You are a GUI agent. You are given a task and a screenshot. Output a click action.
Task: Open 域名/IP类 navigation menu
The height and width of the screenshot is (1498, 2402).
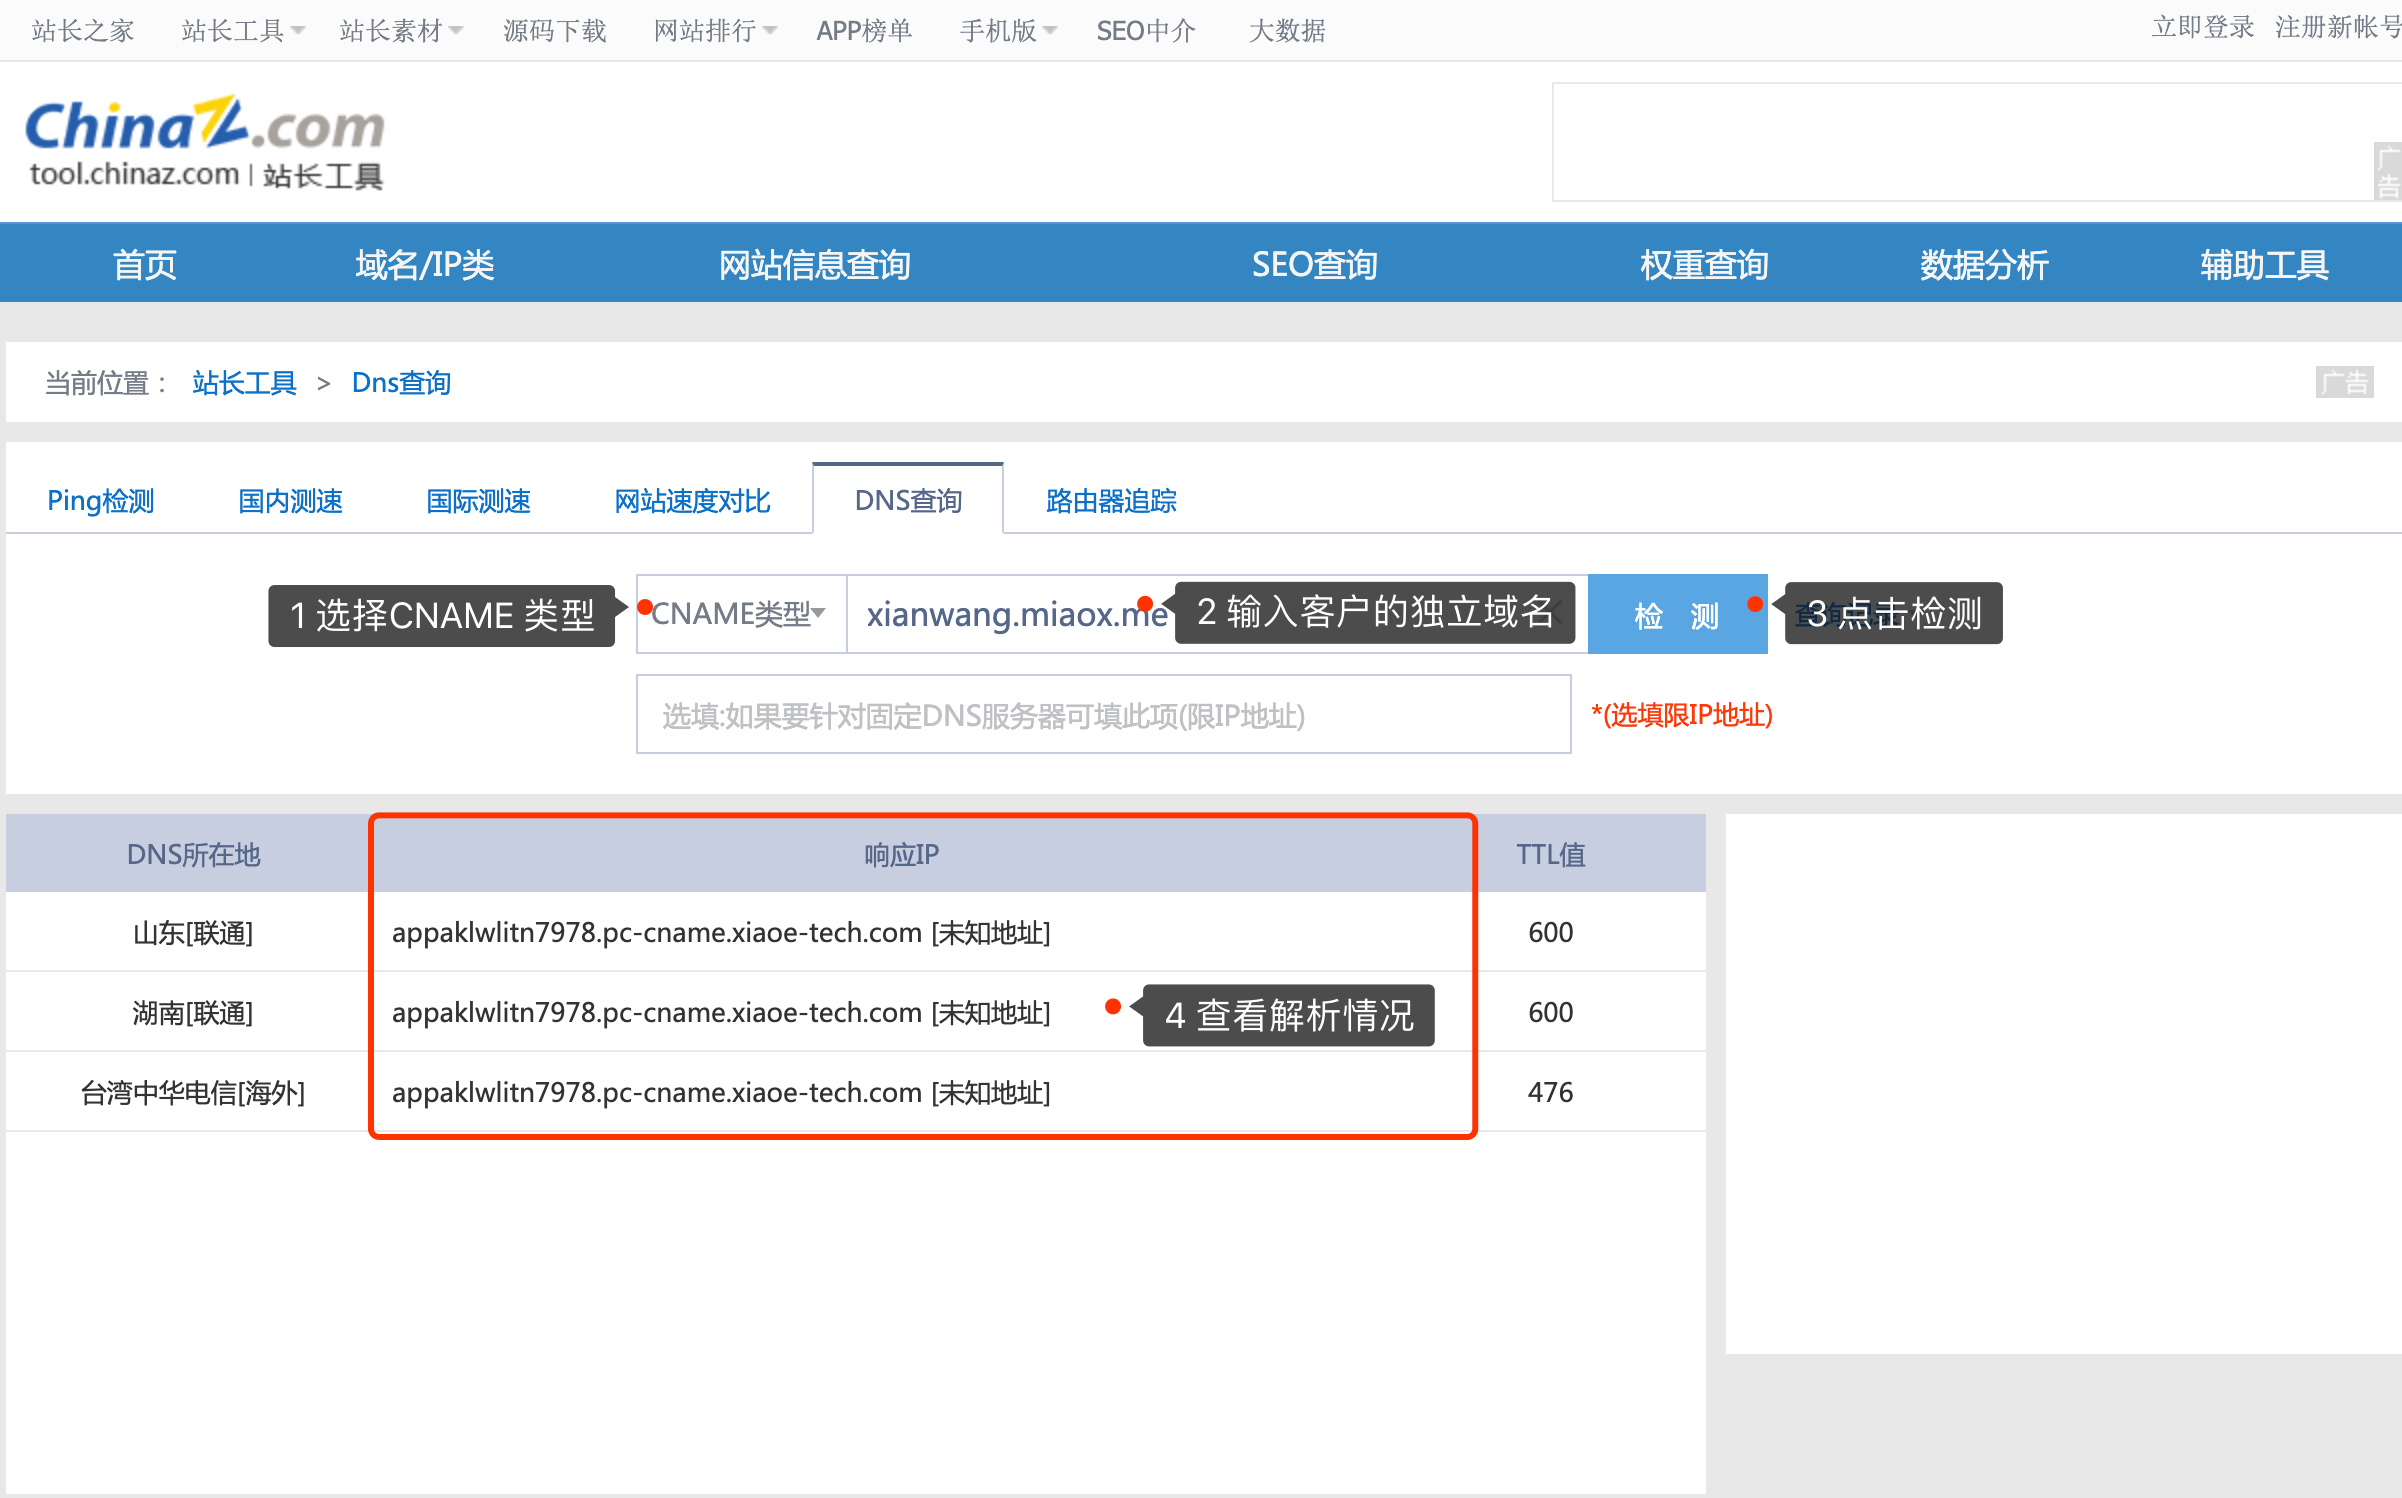click(425, 265)
